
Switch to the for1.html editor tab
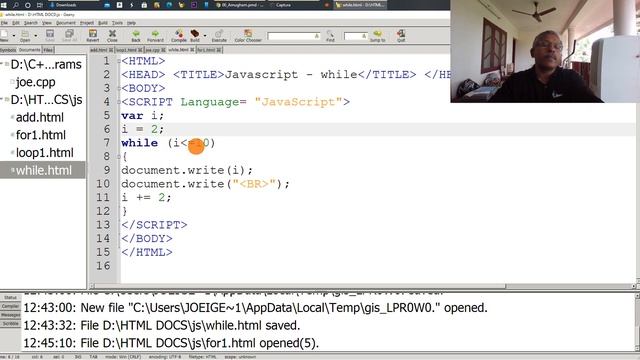(209, 50)
